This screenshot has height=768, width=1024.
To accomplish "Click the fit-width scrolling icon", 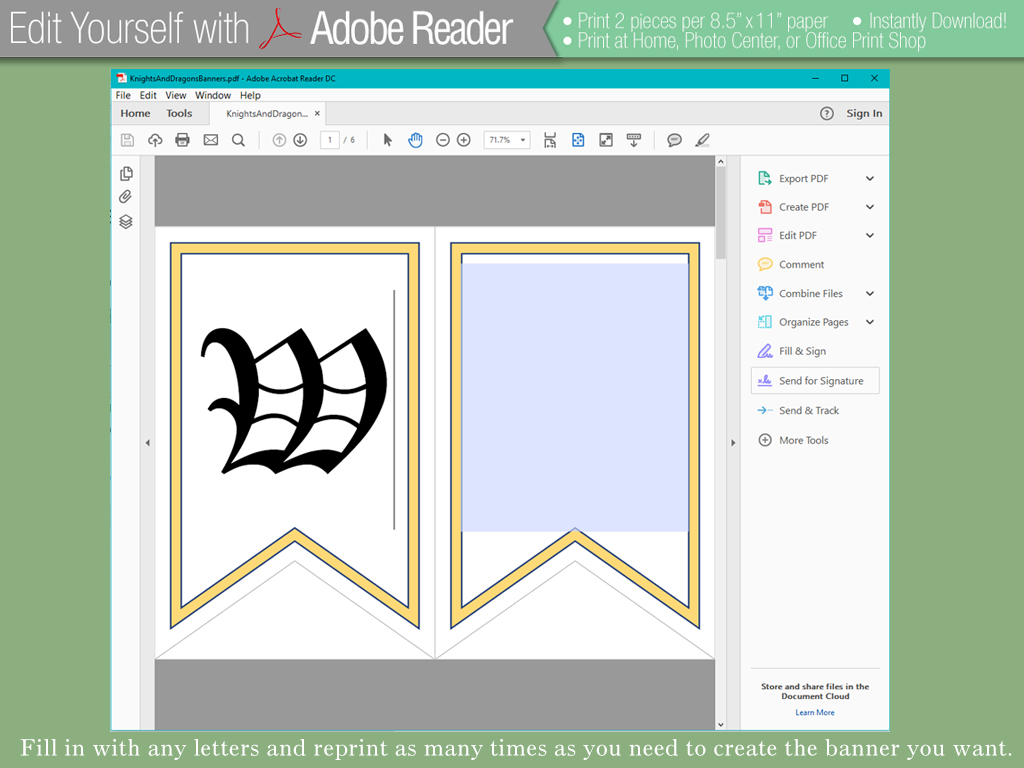I will pos(550,140).
